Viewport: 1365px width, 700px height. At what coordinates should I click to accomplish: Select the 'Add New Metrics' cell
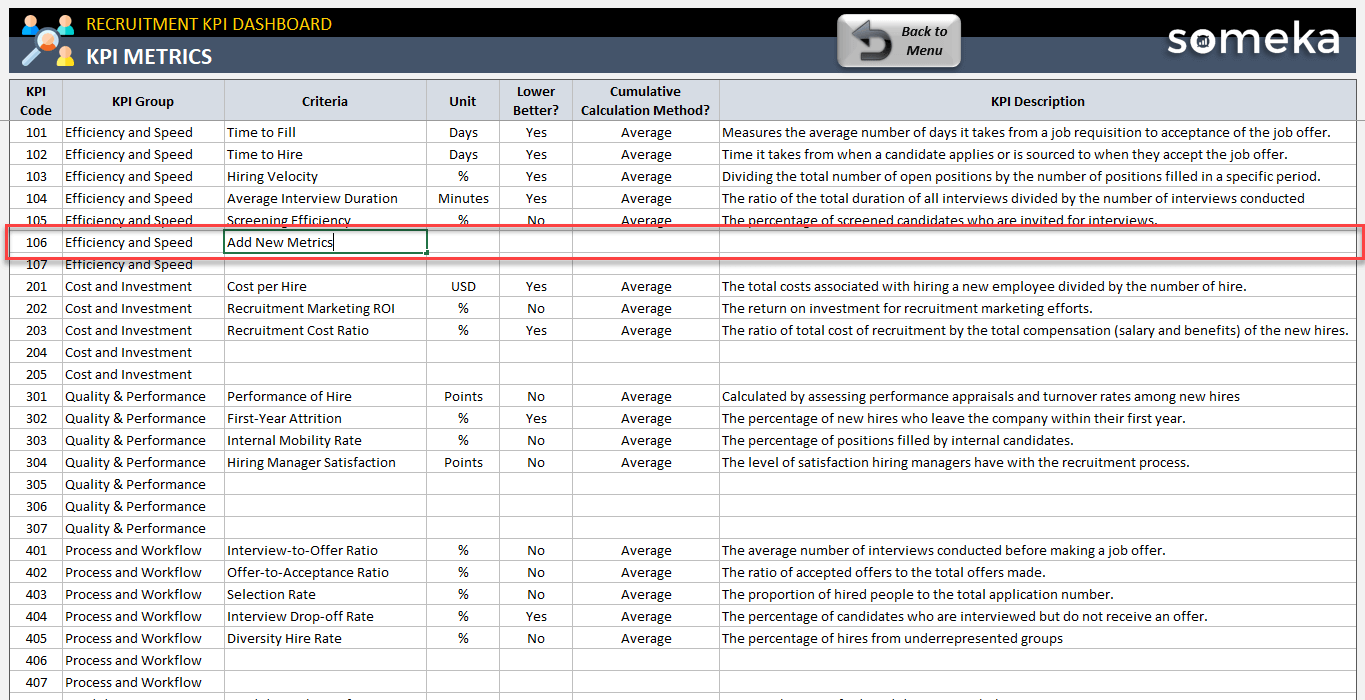click(325, 242)
